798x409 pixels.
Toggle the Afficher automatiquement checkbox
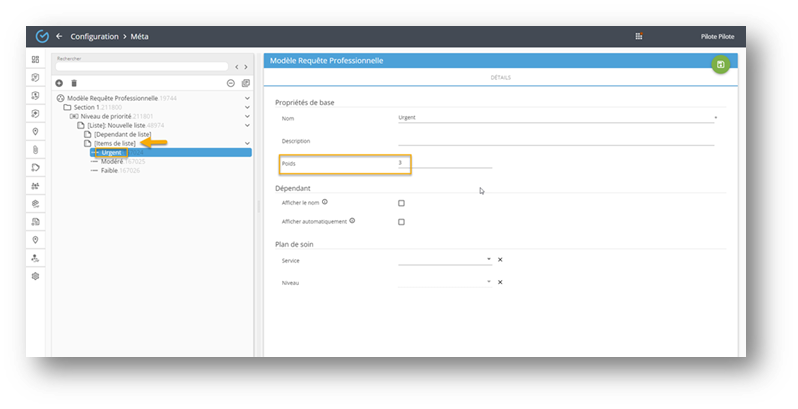click(401, 222)
